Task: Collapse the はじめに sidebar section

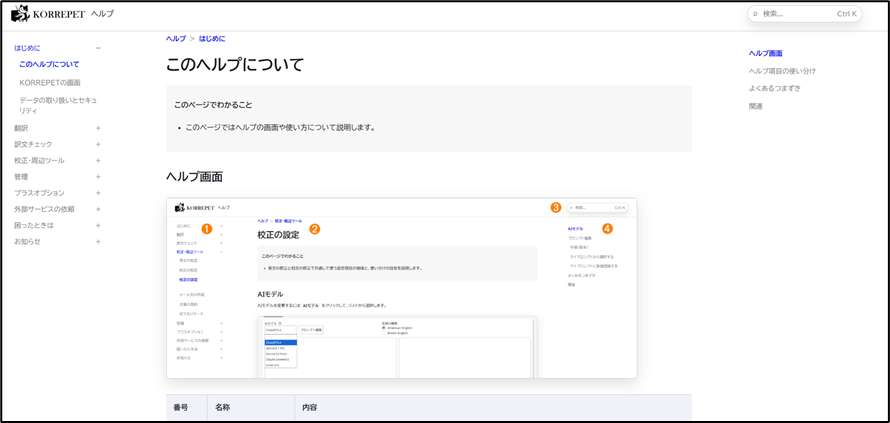Action: point(98,48)
